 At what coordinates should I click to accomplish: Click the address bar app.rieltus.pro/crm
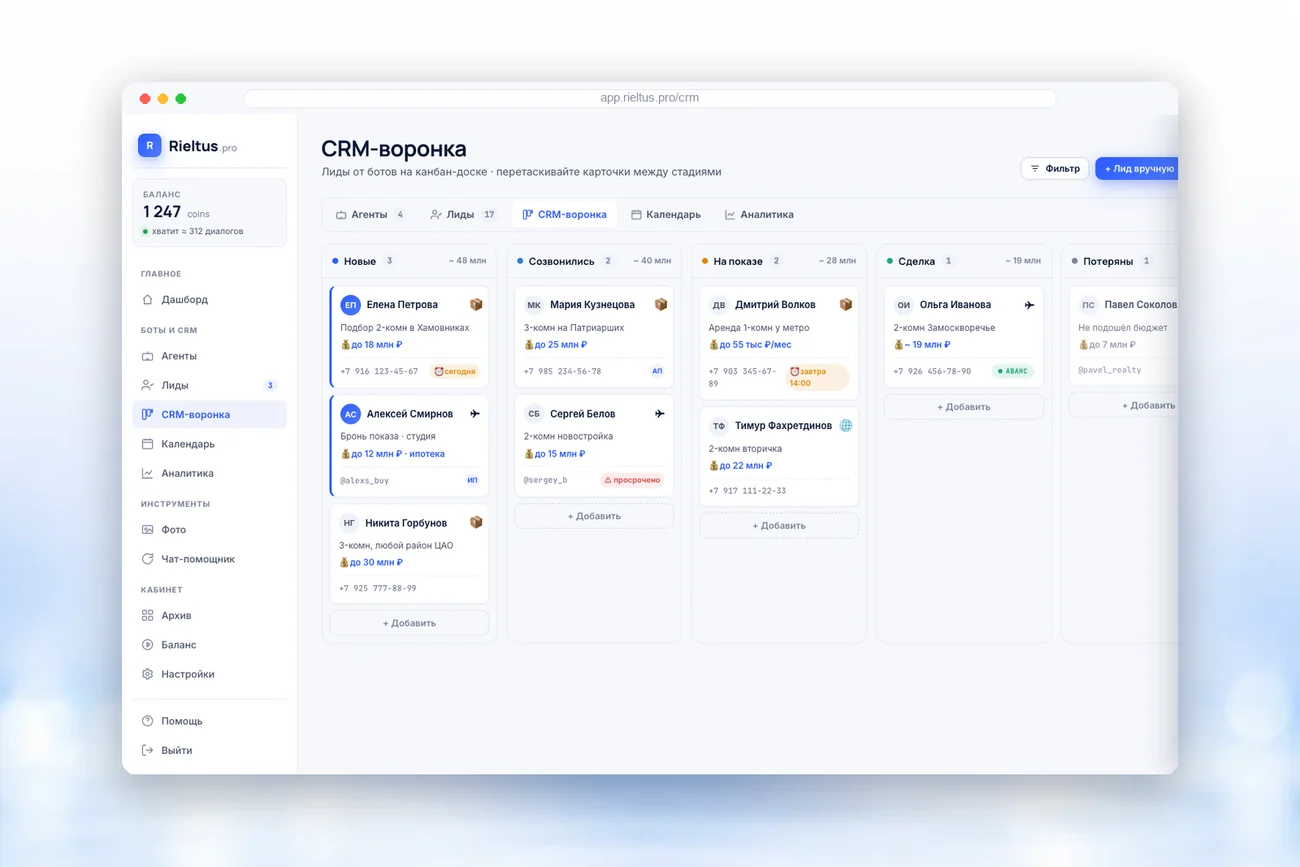click(650, 98)
